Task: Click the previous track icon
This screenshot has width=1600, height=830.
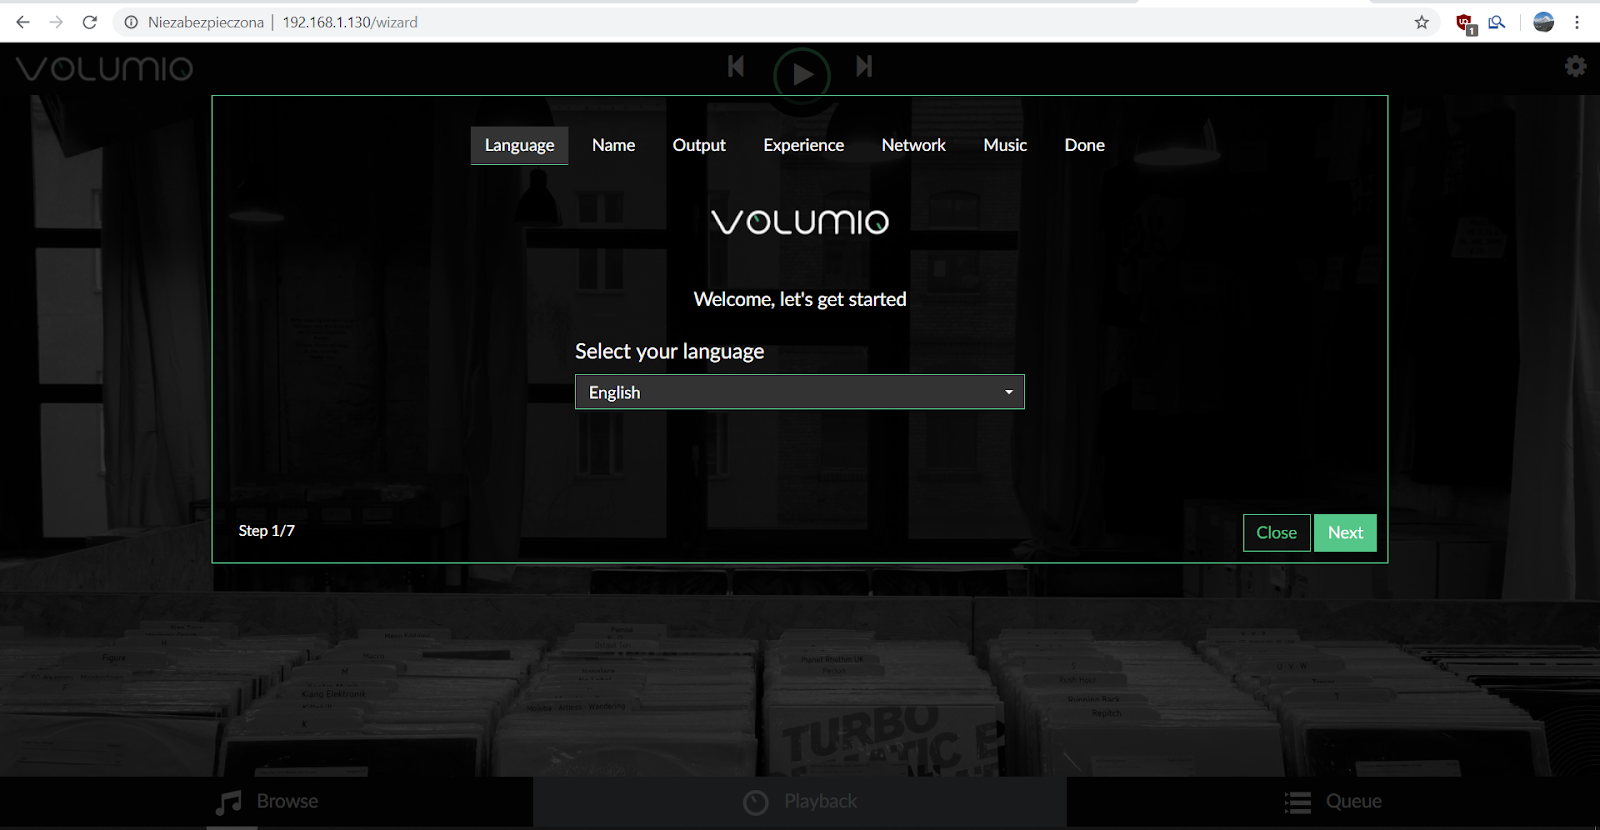Action: pos(736,66)
